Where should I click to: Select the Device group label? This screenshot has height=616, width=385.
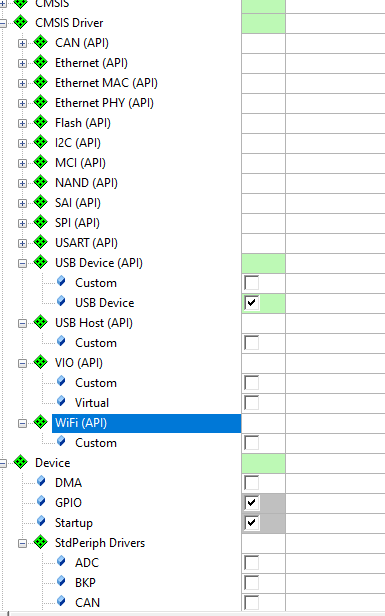click(53, 463)
